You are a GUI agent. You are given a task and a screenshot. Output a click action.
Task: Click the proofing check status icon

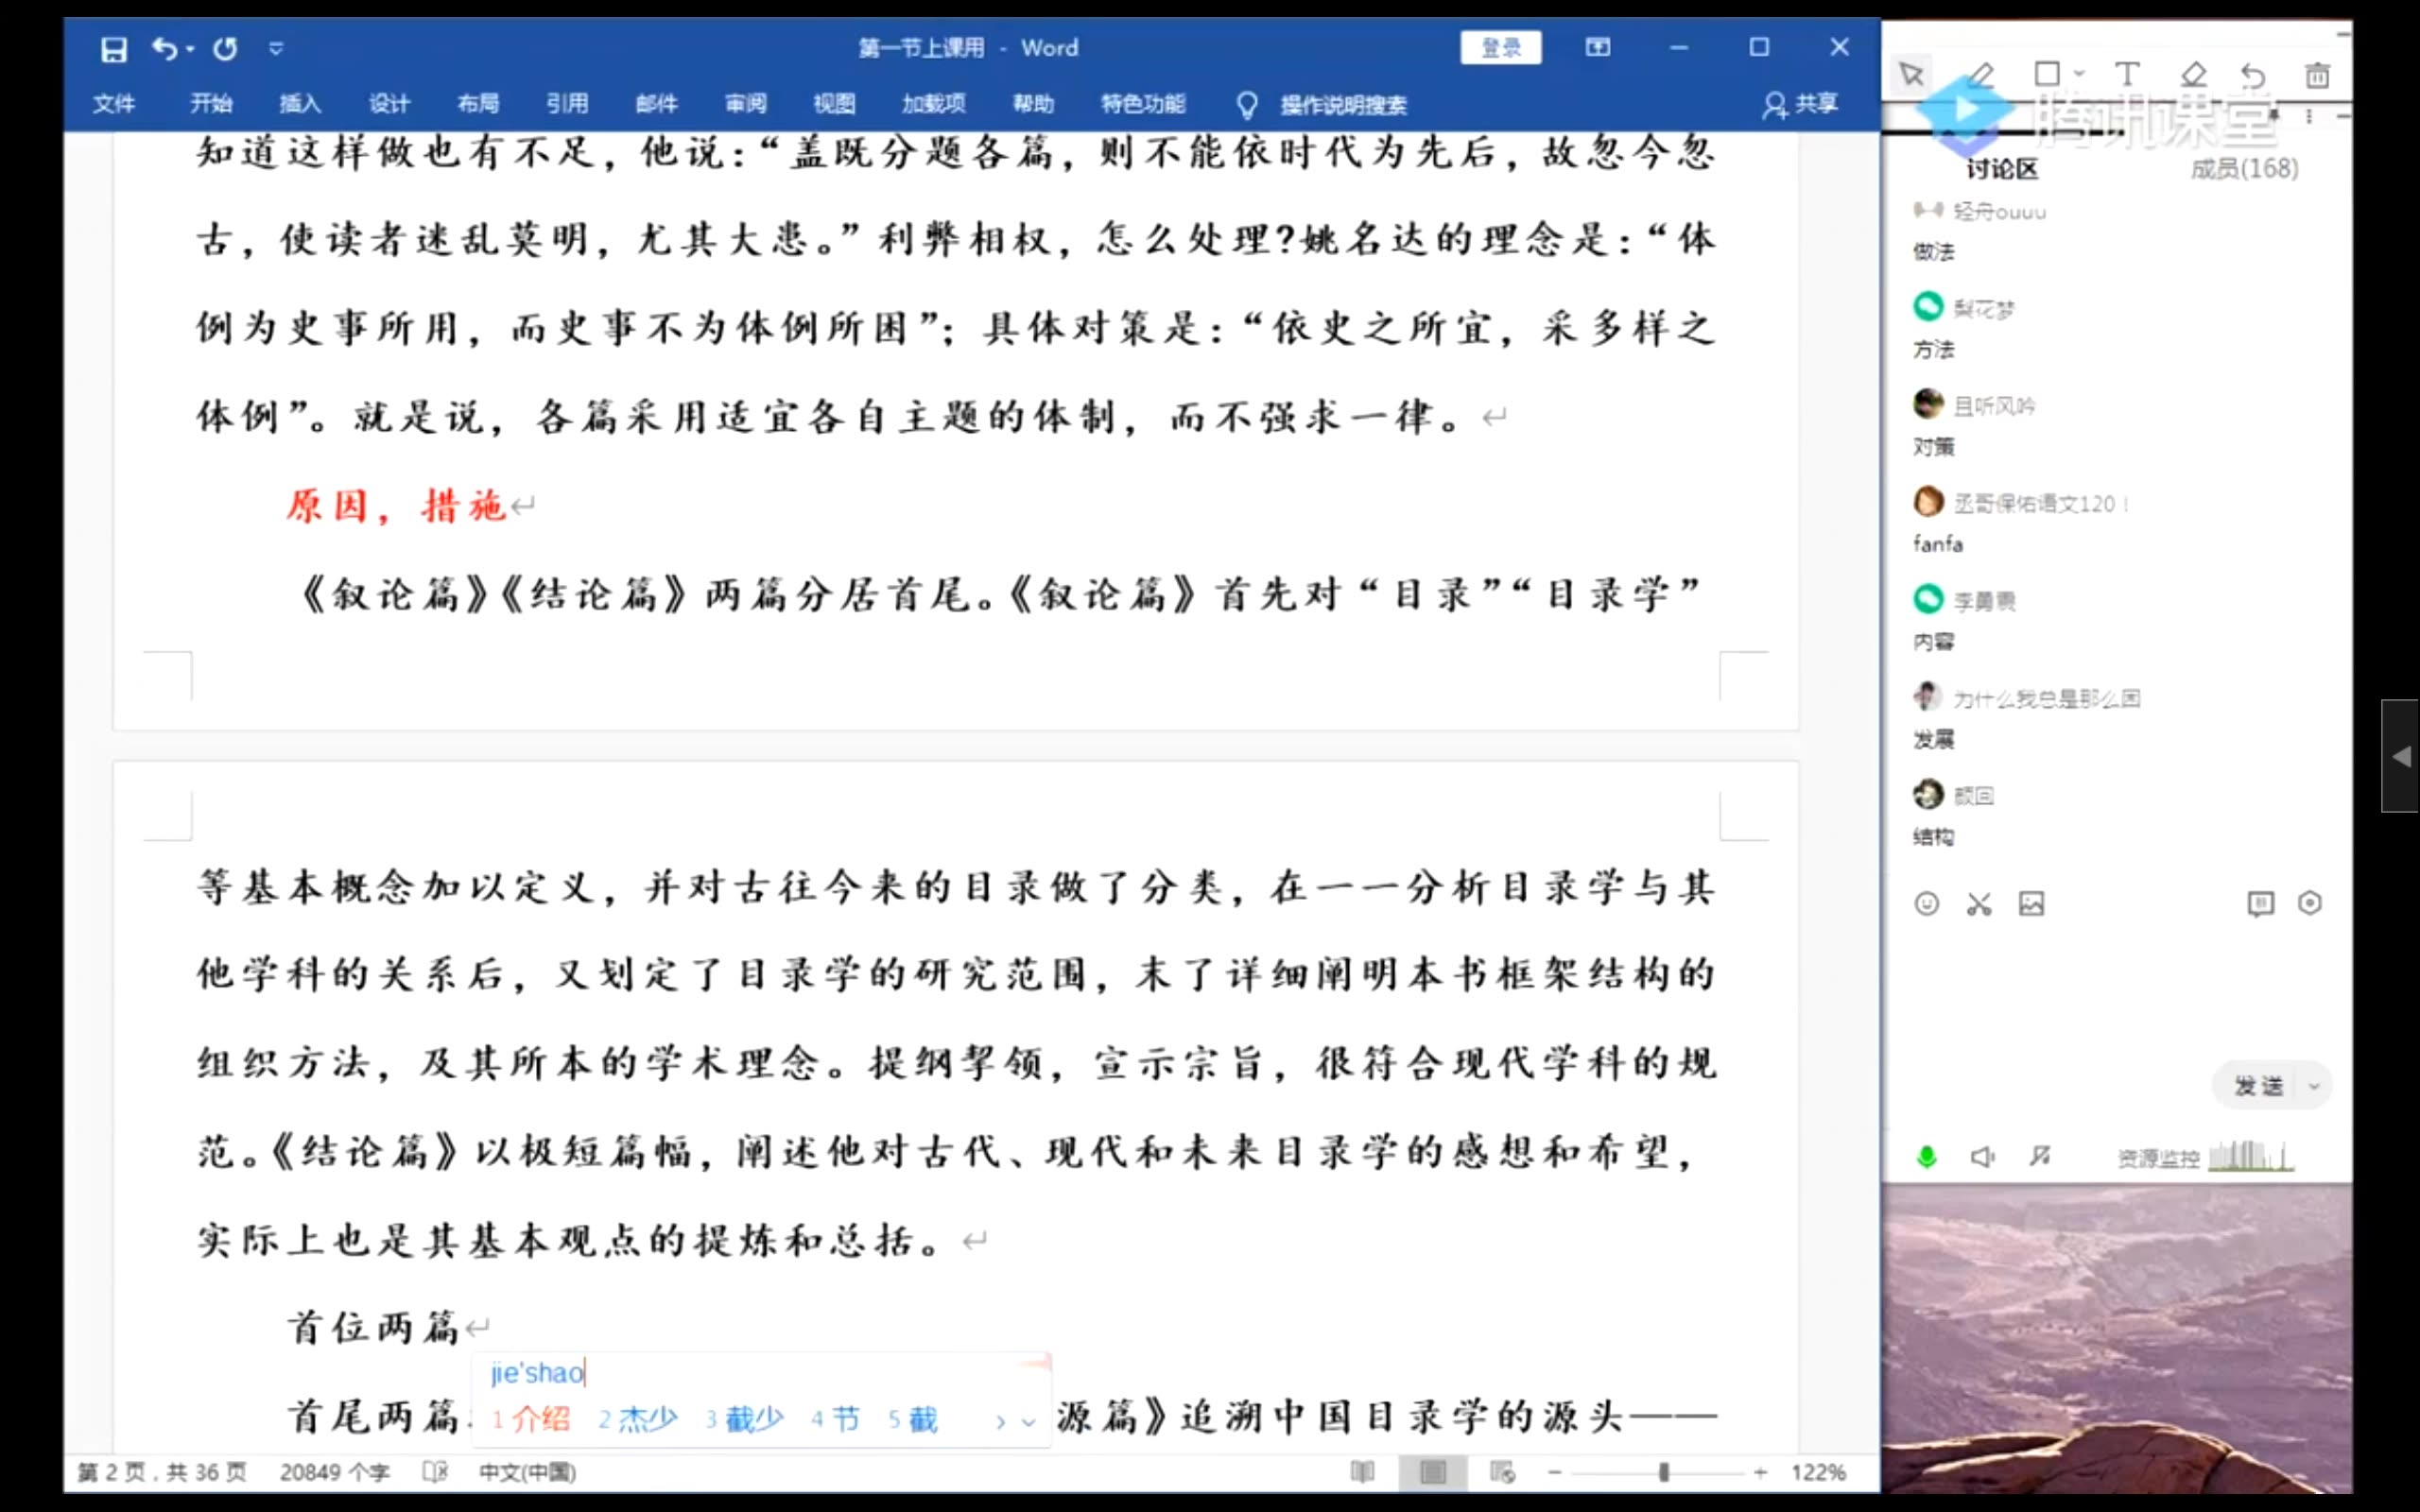435,1472
